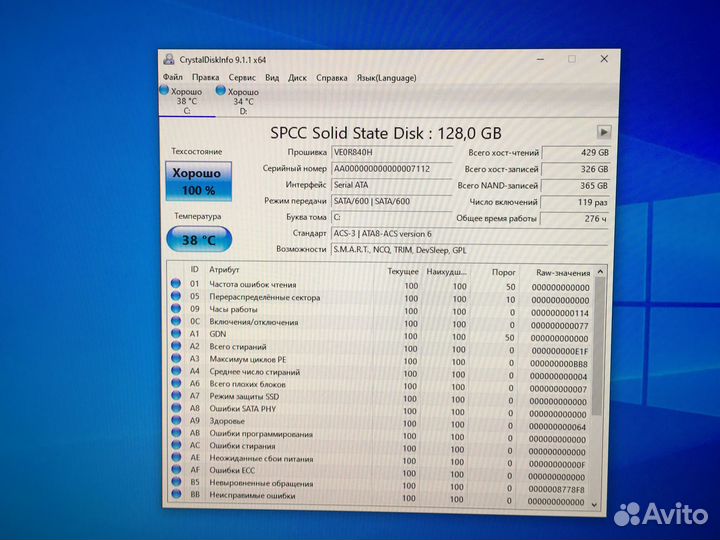
Task: Click the status icon beside Ошибки ECC
Action: pyautogui.click(x=176, y=469)
